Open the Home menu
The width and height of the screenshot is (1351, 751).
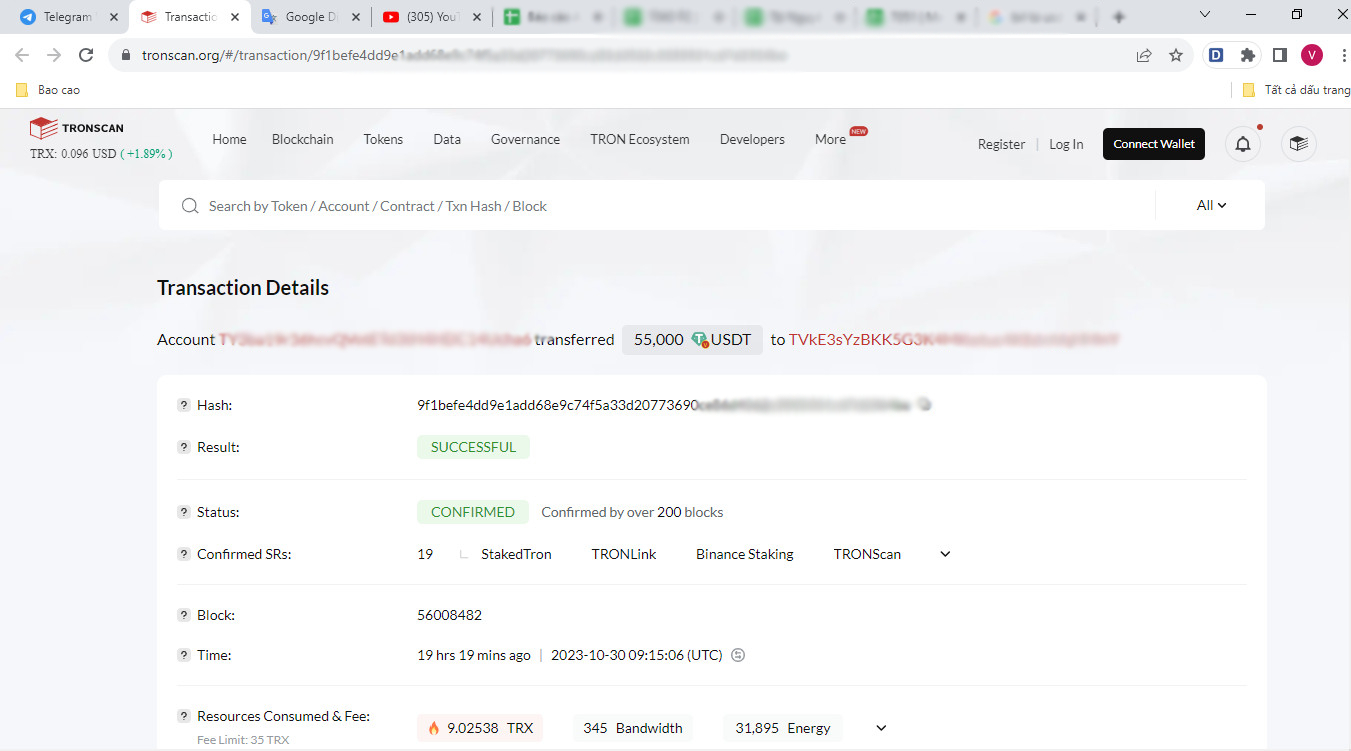tap(229, 139)
